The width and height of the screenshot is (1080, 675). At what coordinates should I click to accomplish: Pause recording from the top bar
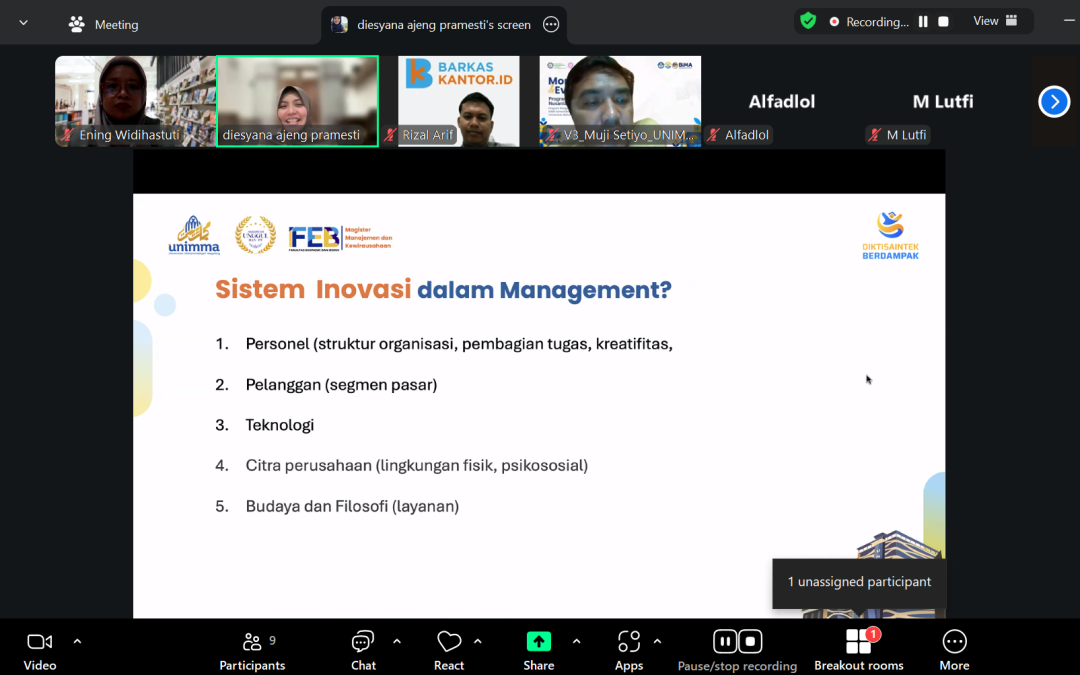point(923,21)
